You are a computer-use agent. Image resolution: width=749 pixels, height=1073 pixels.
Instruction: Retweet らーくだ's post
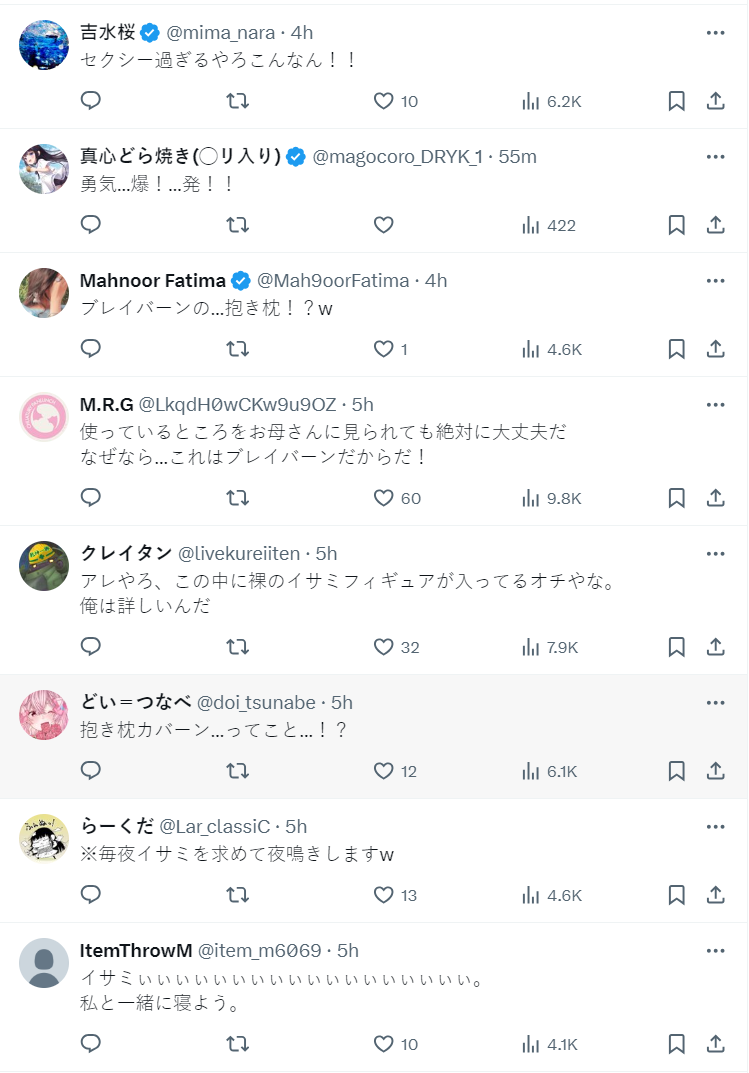pyautogui.click(x=238, y=895)
